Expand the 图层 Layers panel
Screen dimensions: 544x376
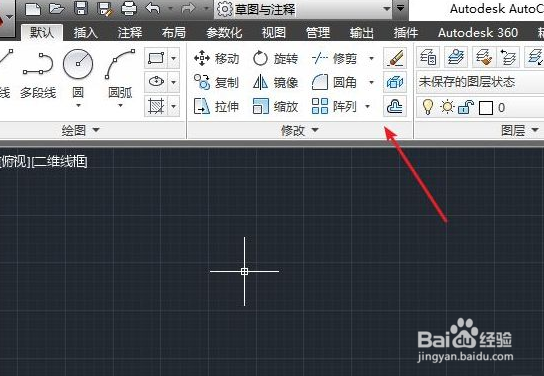(x=519, y=130)
